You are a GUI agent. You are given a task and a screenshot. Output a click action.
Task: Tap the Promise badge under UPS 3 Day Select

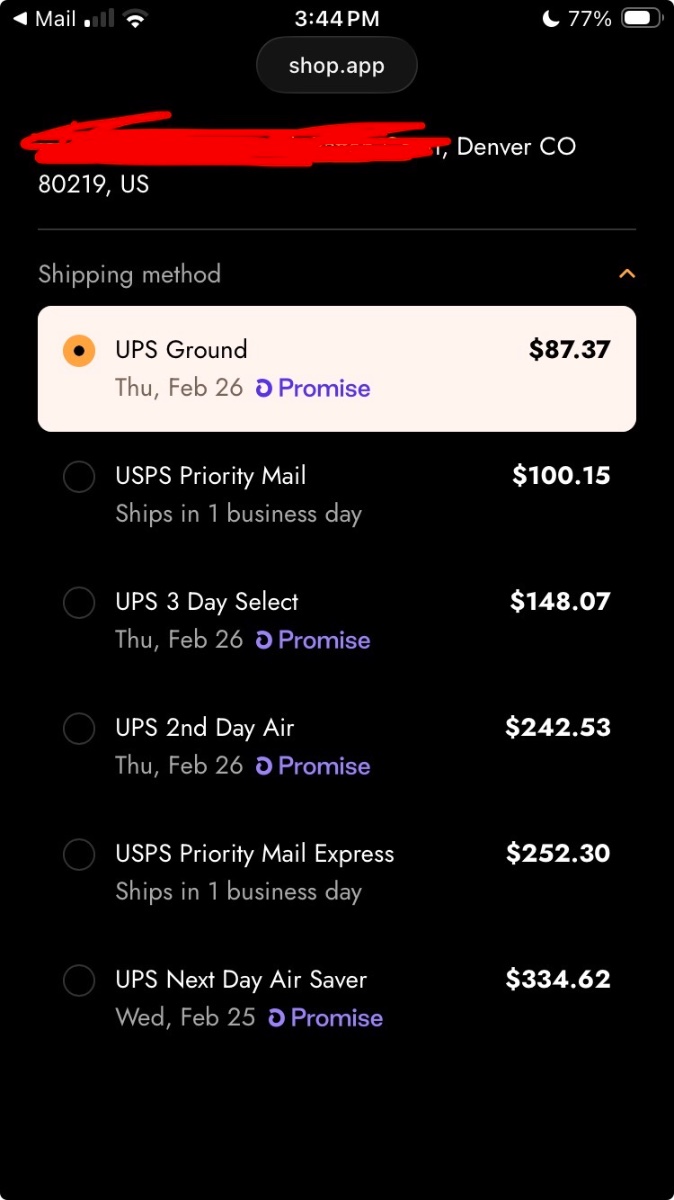(x=313, y=640)
